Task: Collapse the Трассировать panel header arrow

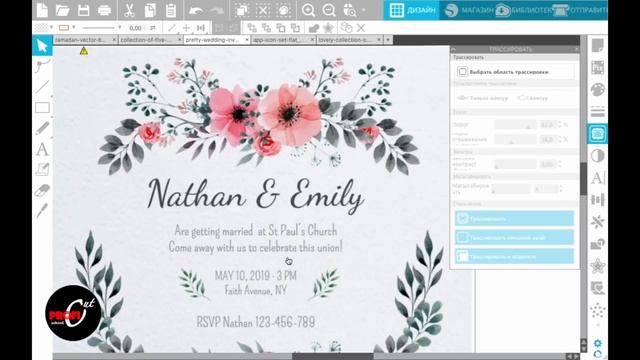Action: click(x=453, y=49)
